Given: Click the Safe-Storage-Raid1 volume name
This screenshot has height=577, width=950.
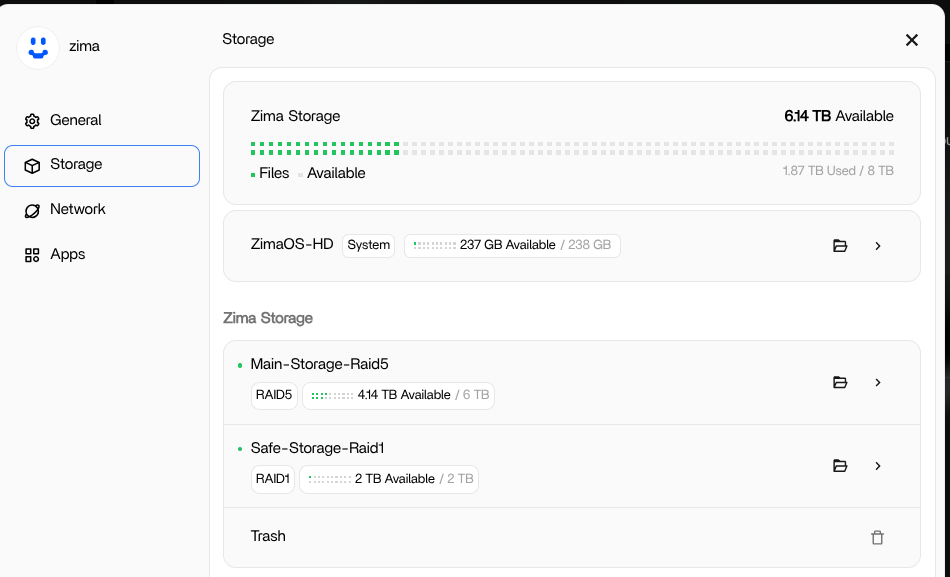Looking at the screenshot, I should [317, 448].
